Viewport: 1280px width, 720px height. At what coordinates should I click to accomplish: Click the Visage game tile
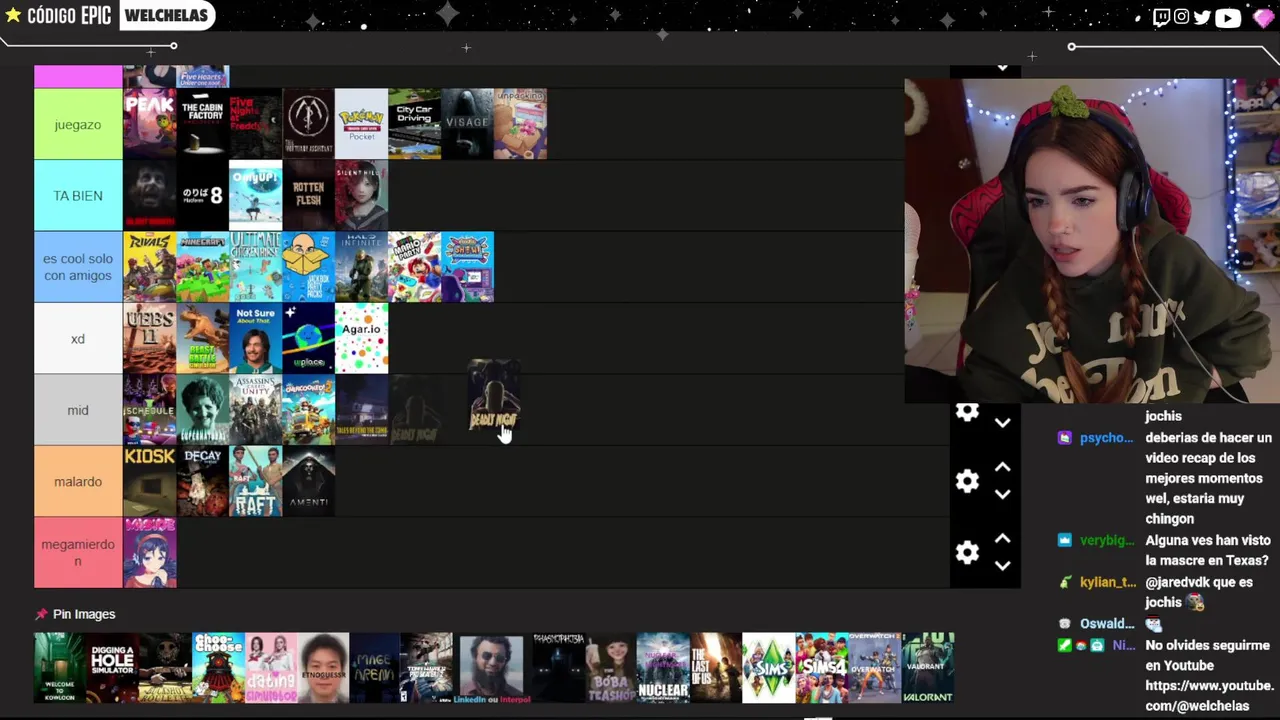467,124
